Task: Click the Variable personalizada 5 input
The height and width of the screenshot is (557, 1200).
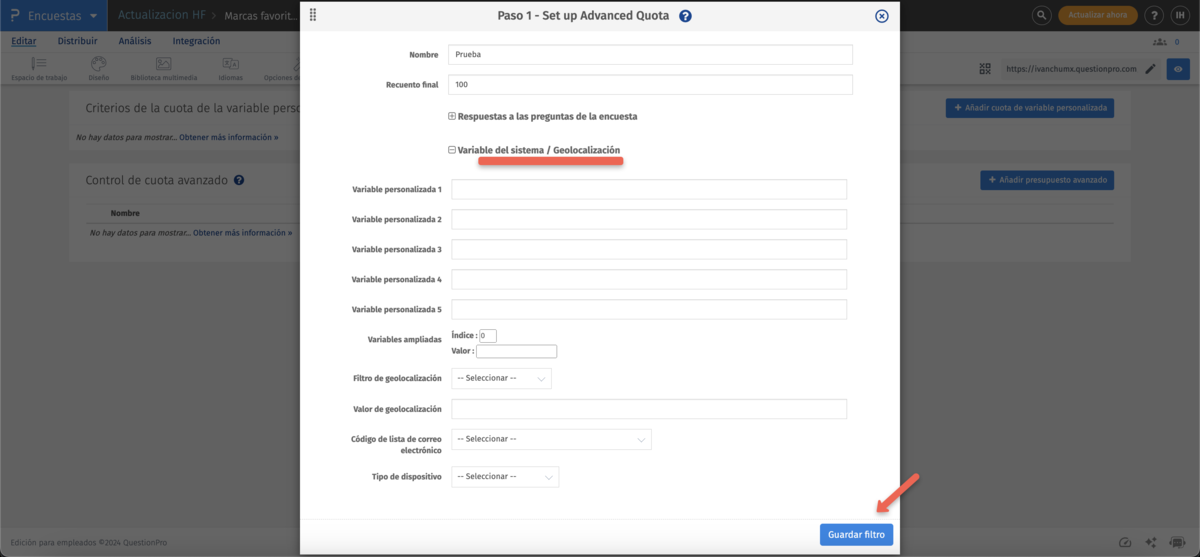Action: click(649, 309)
